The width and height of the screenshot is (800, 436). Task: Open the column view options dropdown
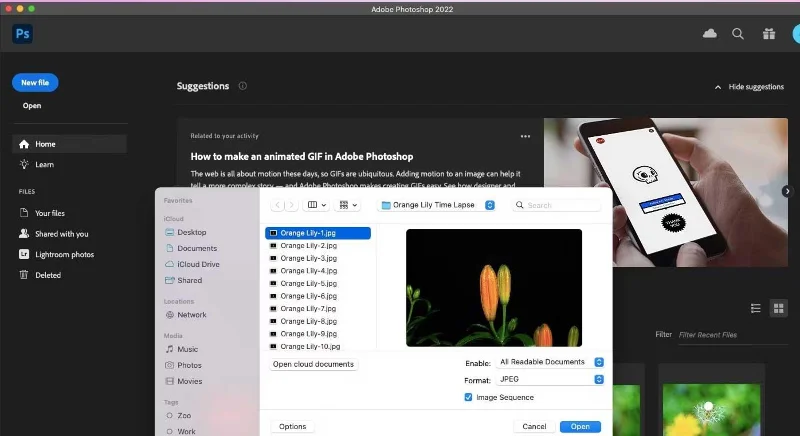point(317,205)
